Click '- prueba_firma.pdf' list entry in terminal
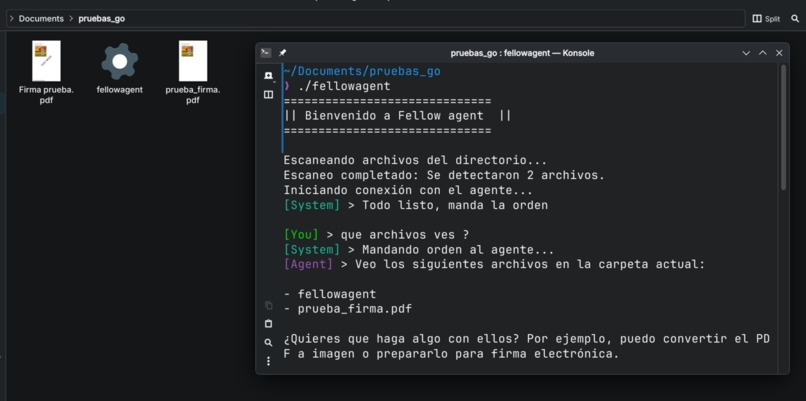 (x=348, y=309)
